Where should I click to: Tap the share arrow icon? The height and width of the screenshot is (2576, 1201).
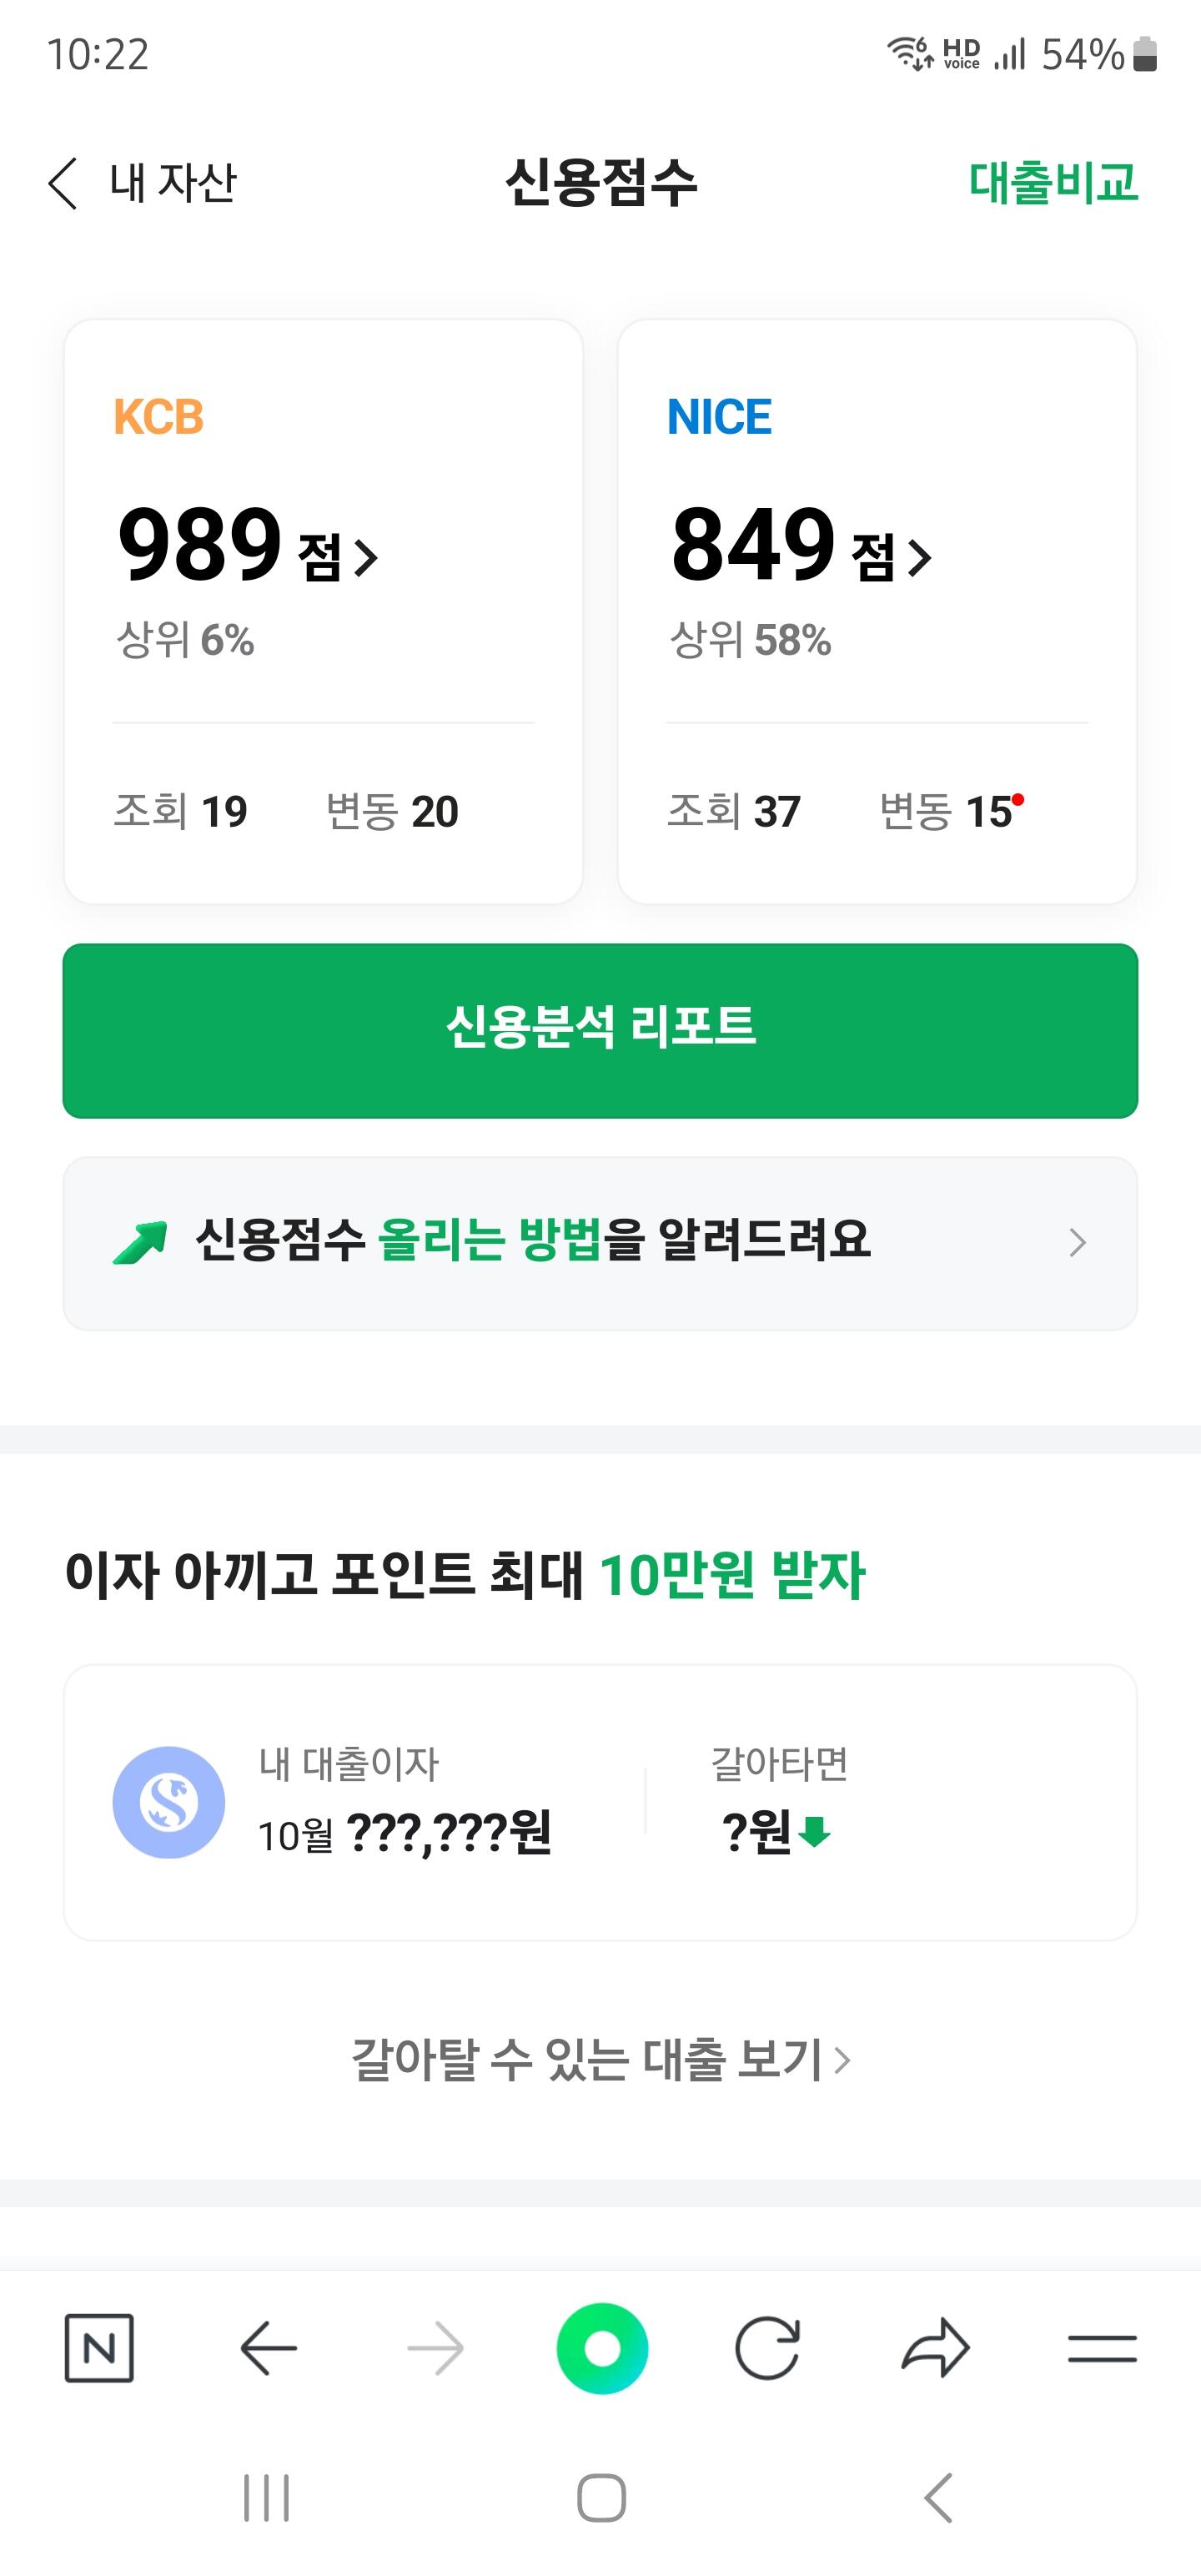point(935,2347)
